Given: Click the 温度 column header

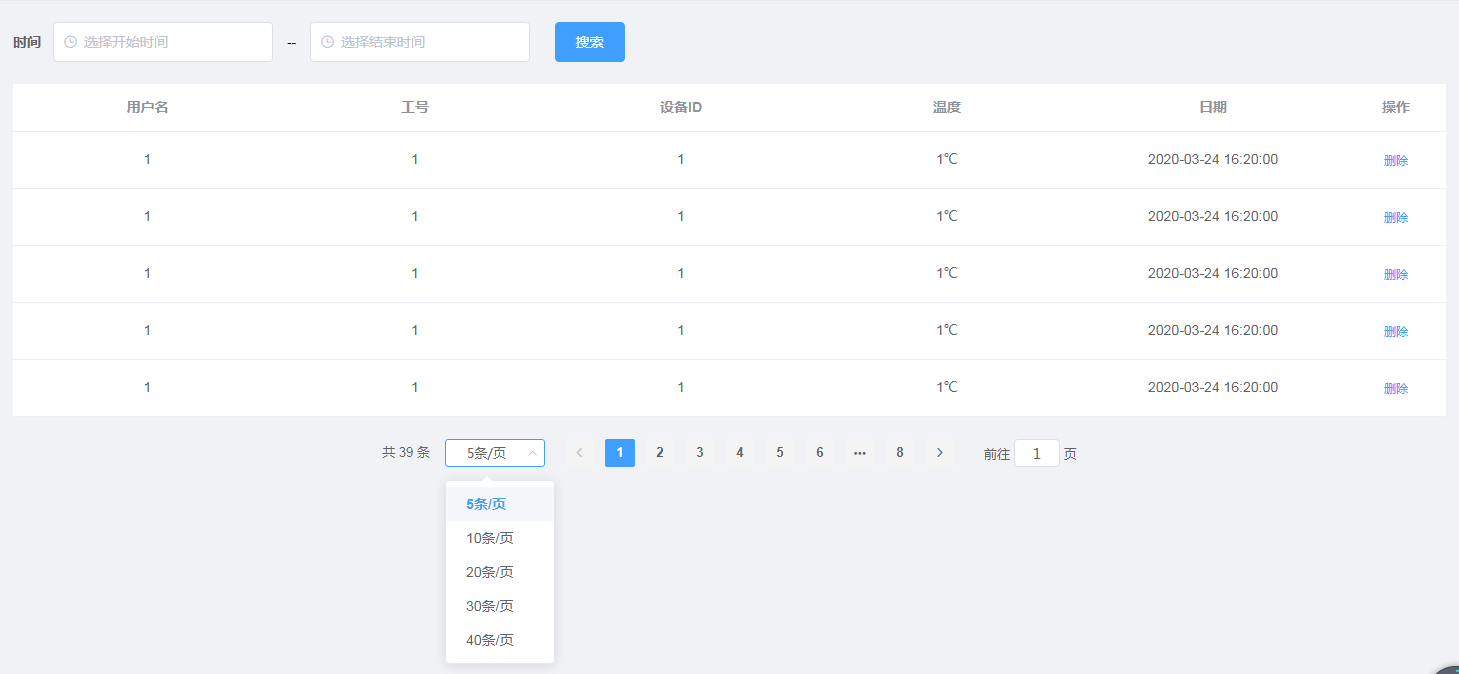Looking at the screenshot, I should click(x=945, y=106).
